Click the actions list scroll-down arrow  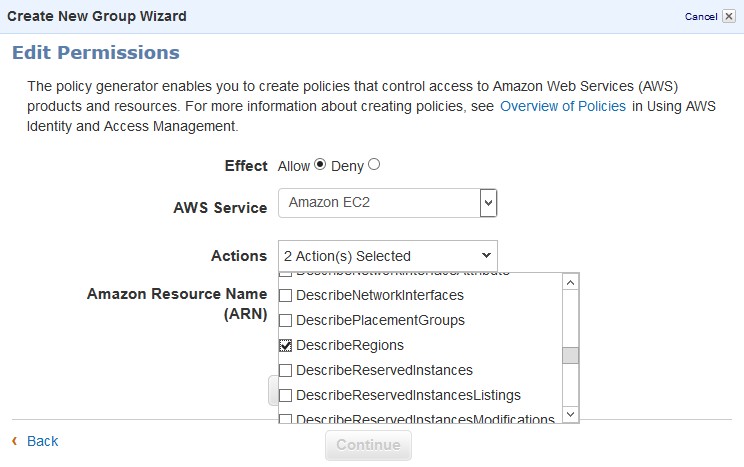click(570, 413)
